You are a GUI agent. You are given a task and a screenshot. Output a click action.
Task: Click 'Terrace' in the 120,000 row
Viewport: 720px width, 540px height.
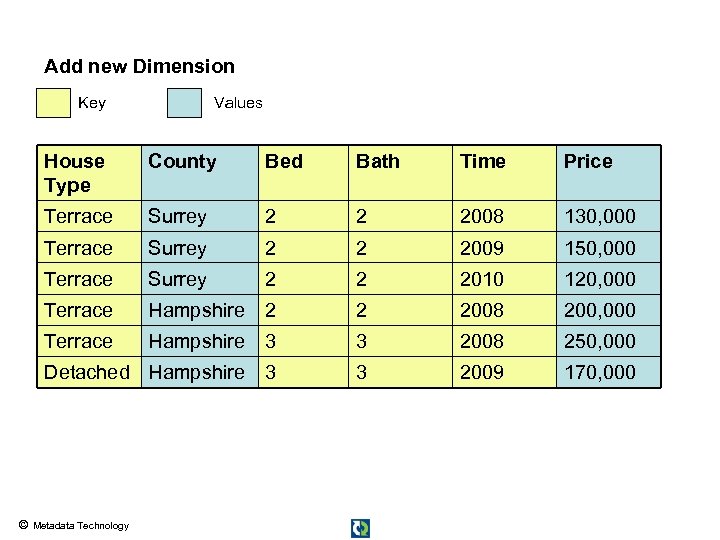click(x=89, y=279)
